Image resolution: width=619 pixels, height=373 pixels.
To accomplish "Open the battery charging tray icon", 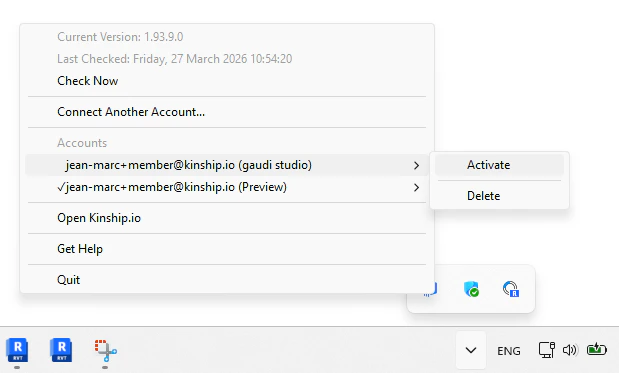I will pos(596,349).
